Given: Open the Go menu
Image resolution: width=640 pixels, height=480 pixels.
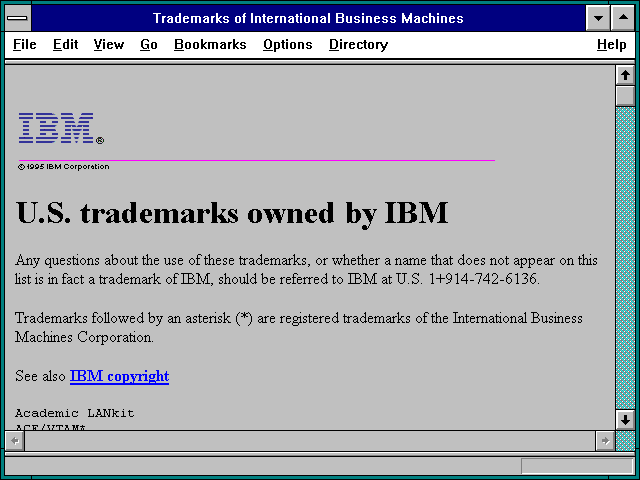Looking at the screenshot, I should point(149,44).
